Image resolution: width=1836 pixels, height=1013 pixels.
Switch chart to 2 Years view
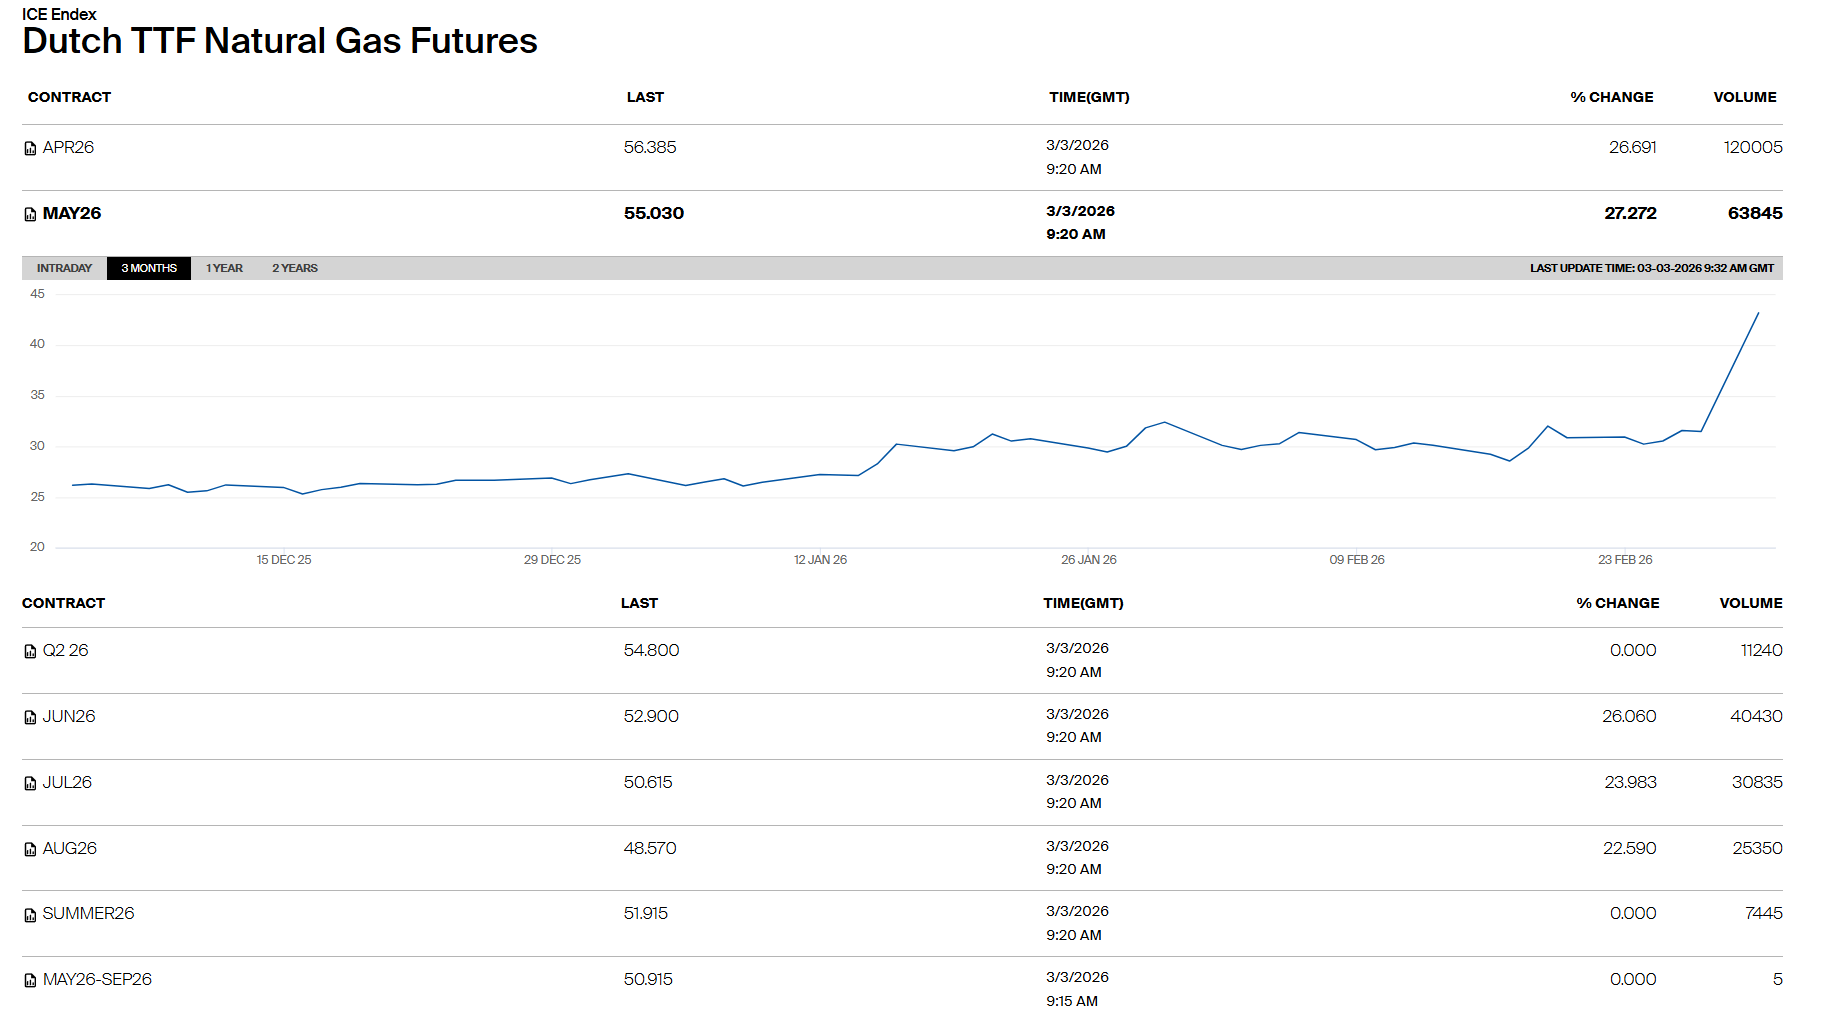point(295,268)
